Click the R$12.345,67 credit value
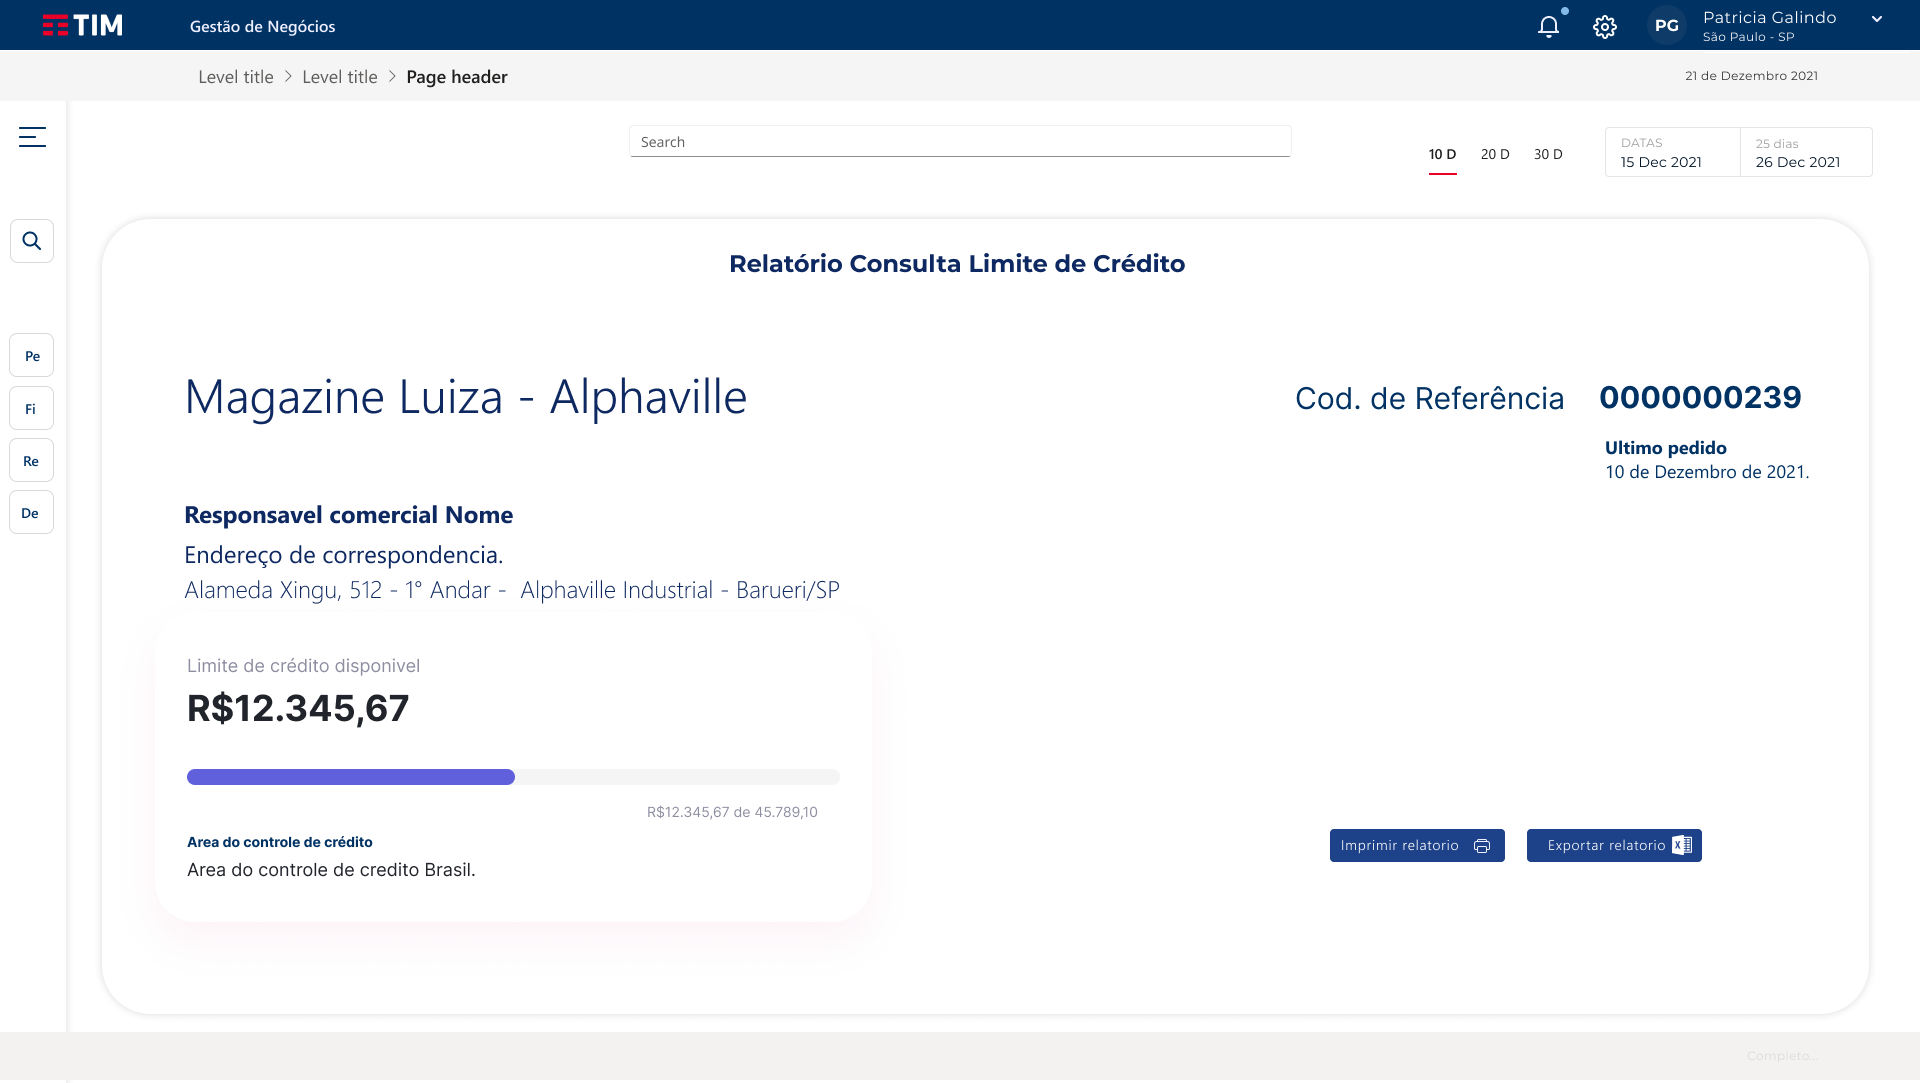Image resolution: width=1920 pixels, height=1083 pixels. (298, 708)
